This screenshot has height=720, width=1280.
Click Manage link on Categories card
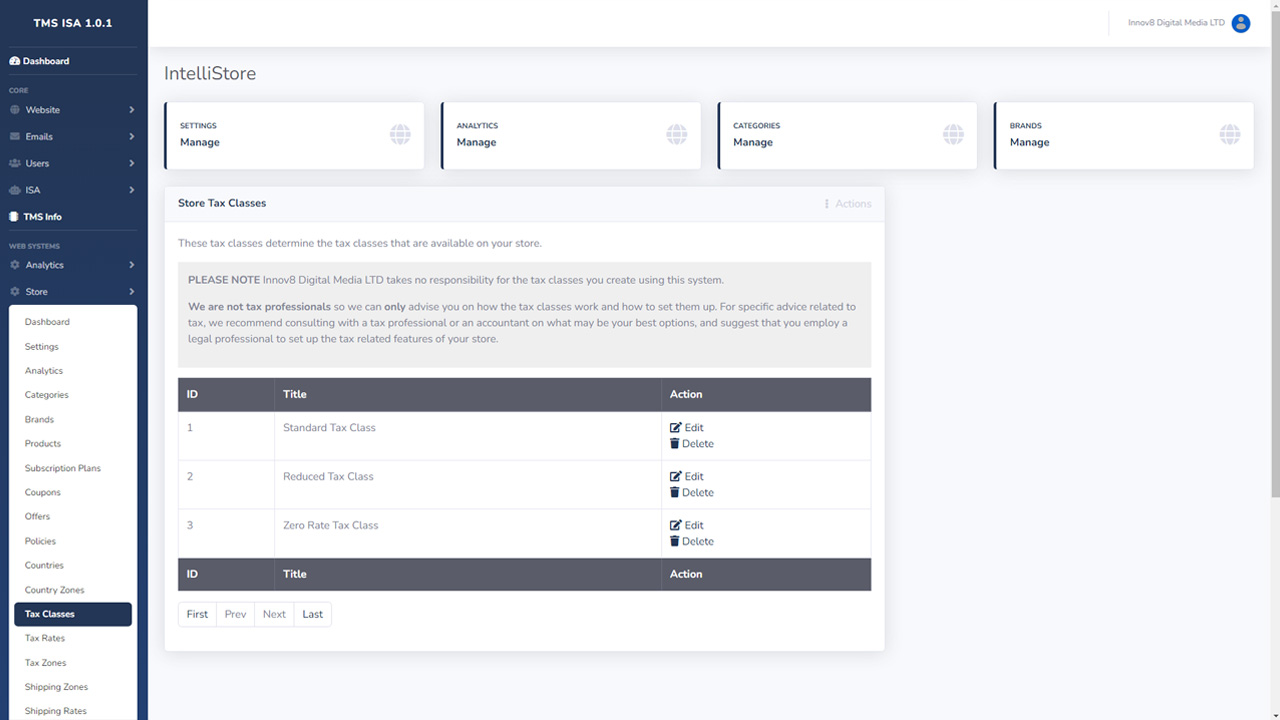point(753,142)
